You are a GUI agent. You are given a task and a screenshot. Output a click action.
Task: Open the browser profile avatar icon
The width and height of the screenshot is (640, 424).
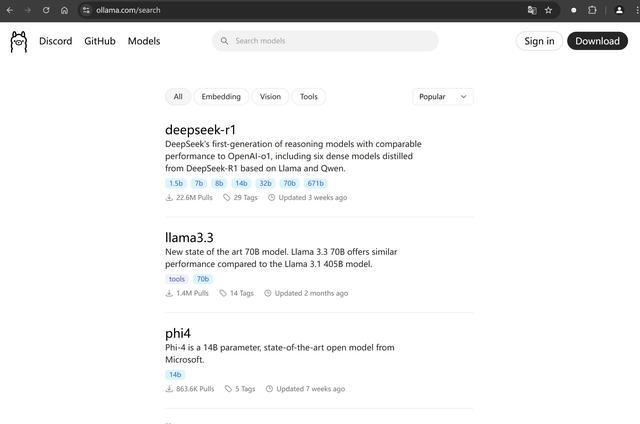pos(619,10)
